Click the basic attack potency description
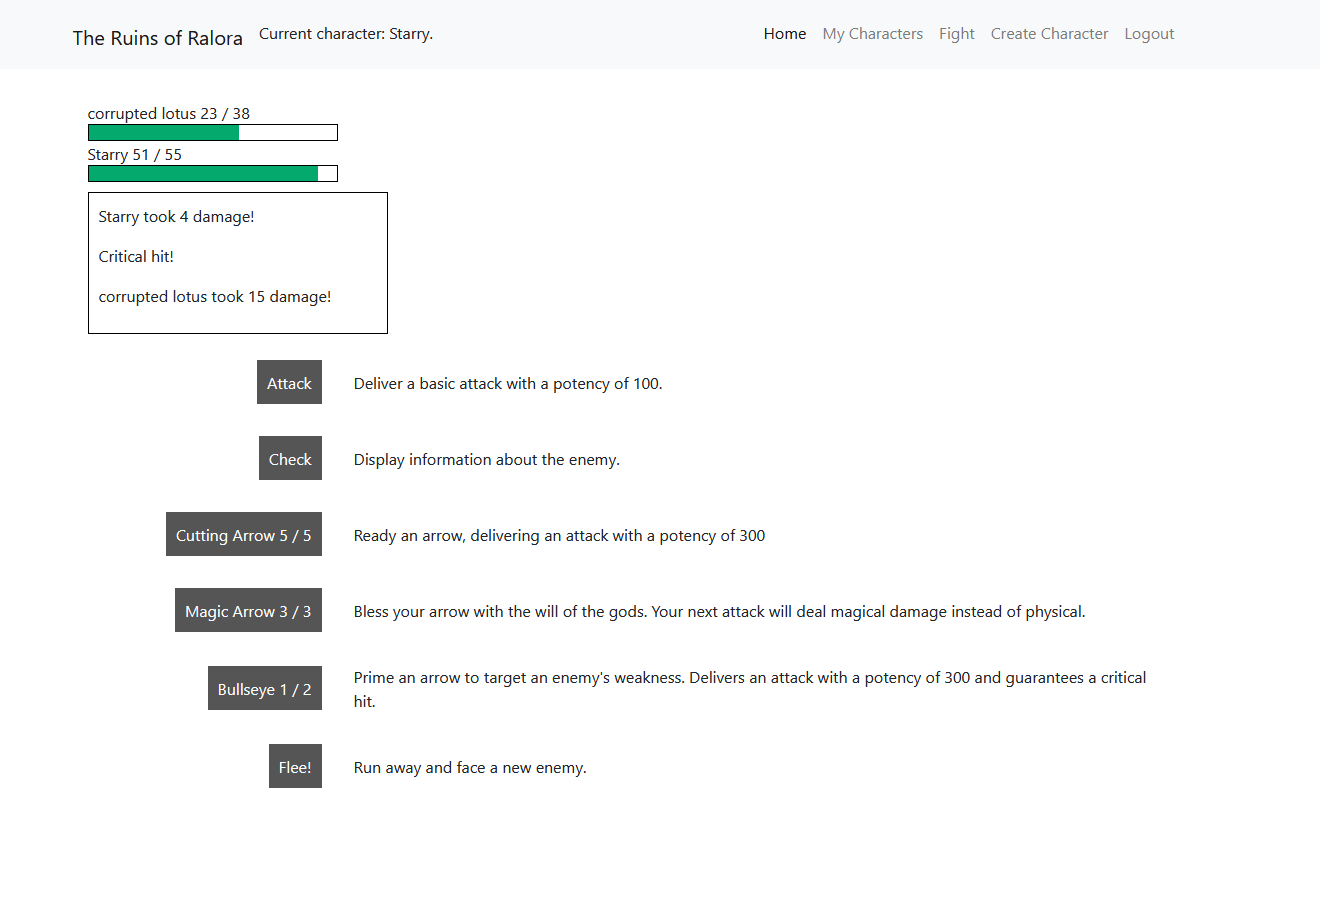1320x902 pixels. (x=507, y=383)
